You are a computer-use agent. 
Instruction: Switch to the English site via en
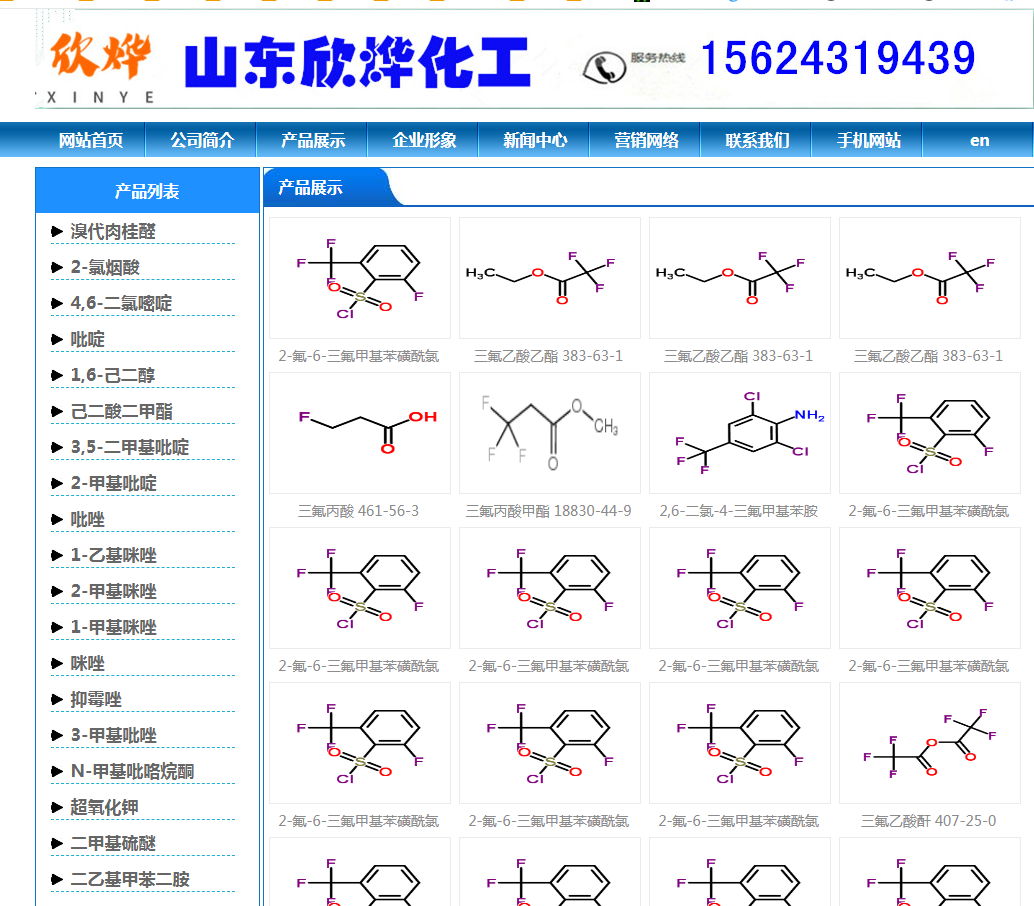click(979, 141)
